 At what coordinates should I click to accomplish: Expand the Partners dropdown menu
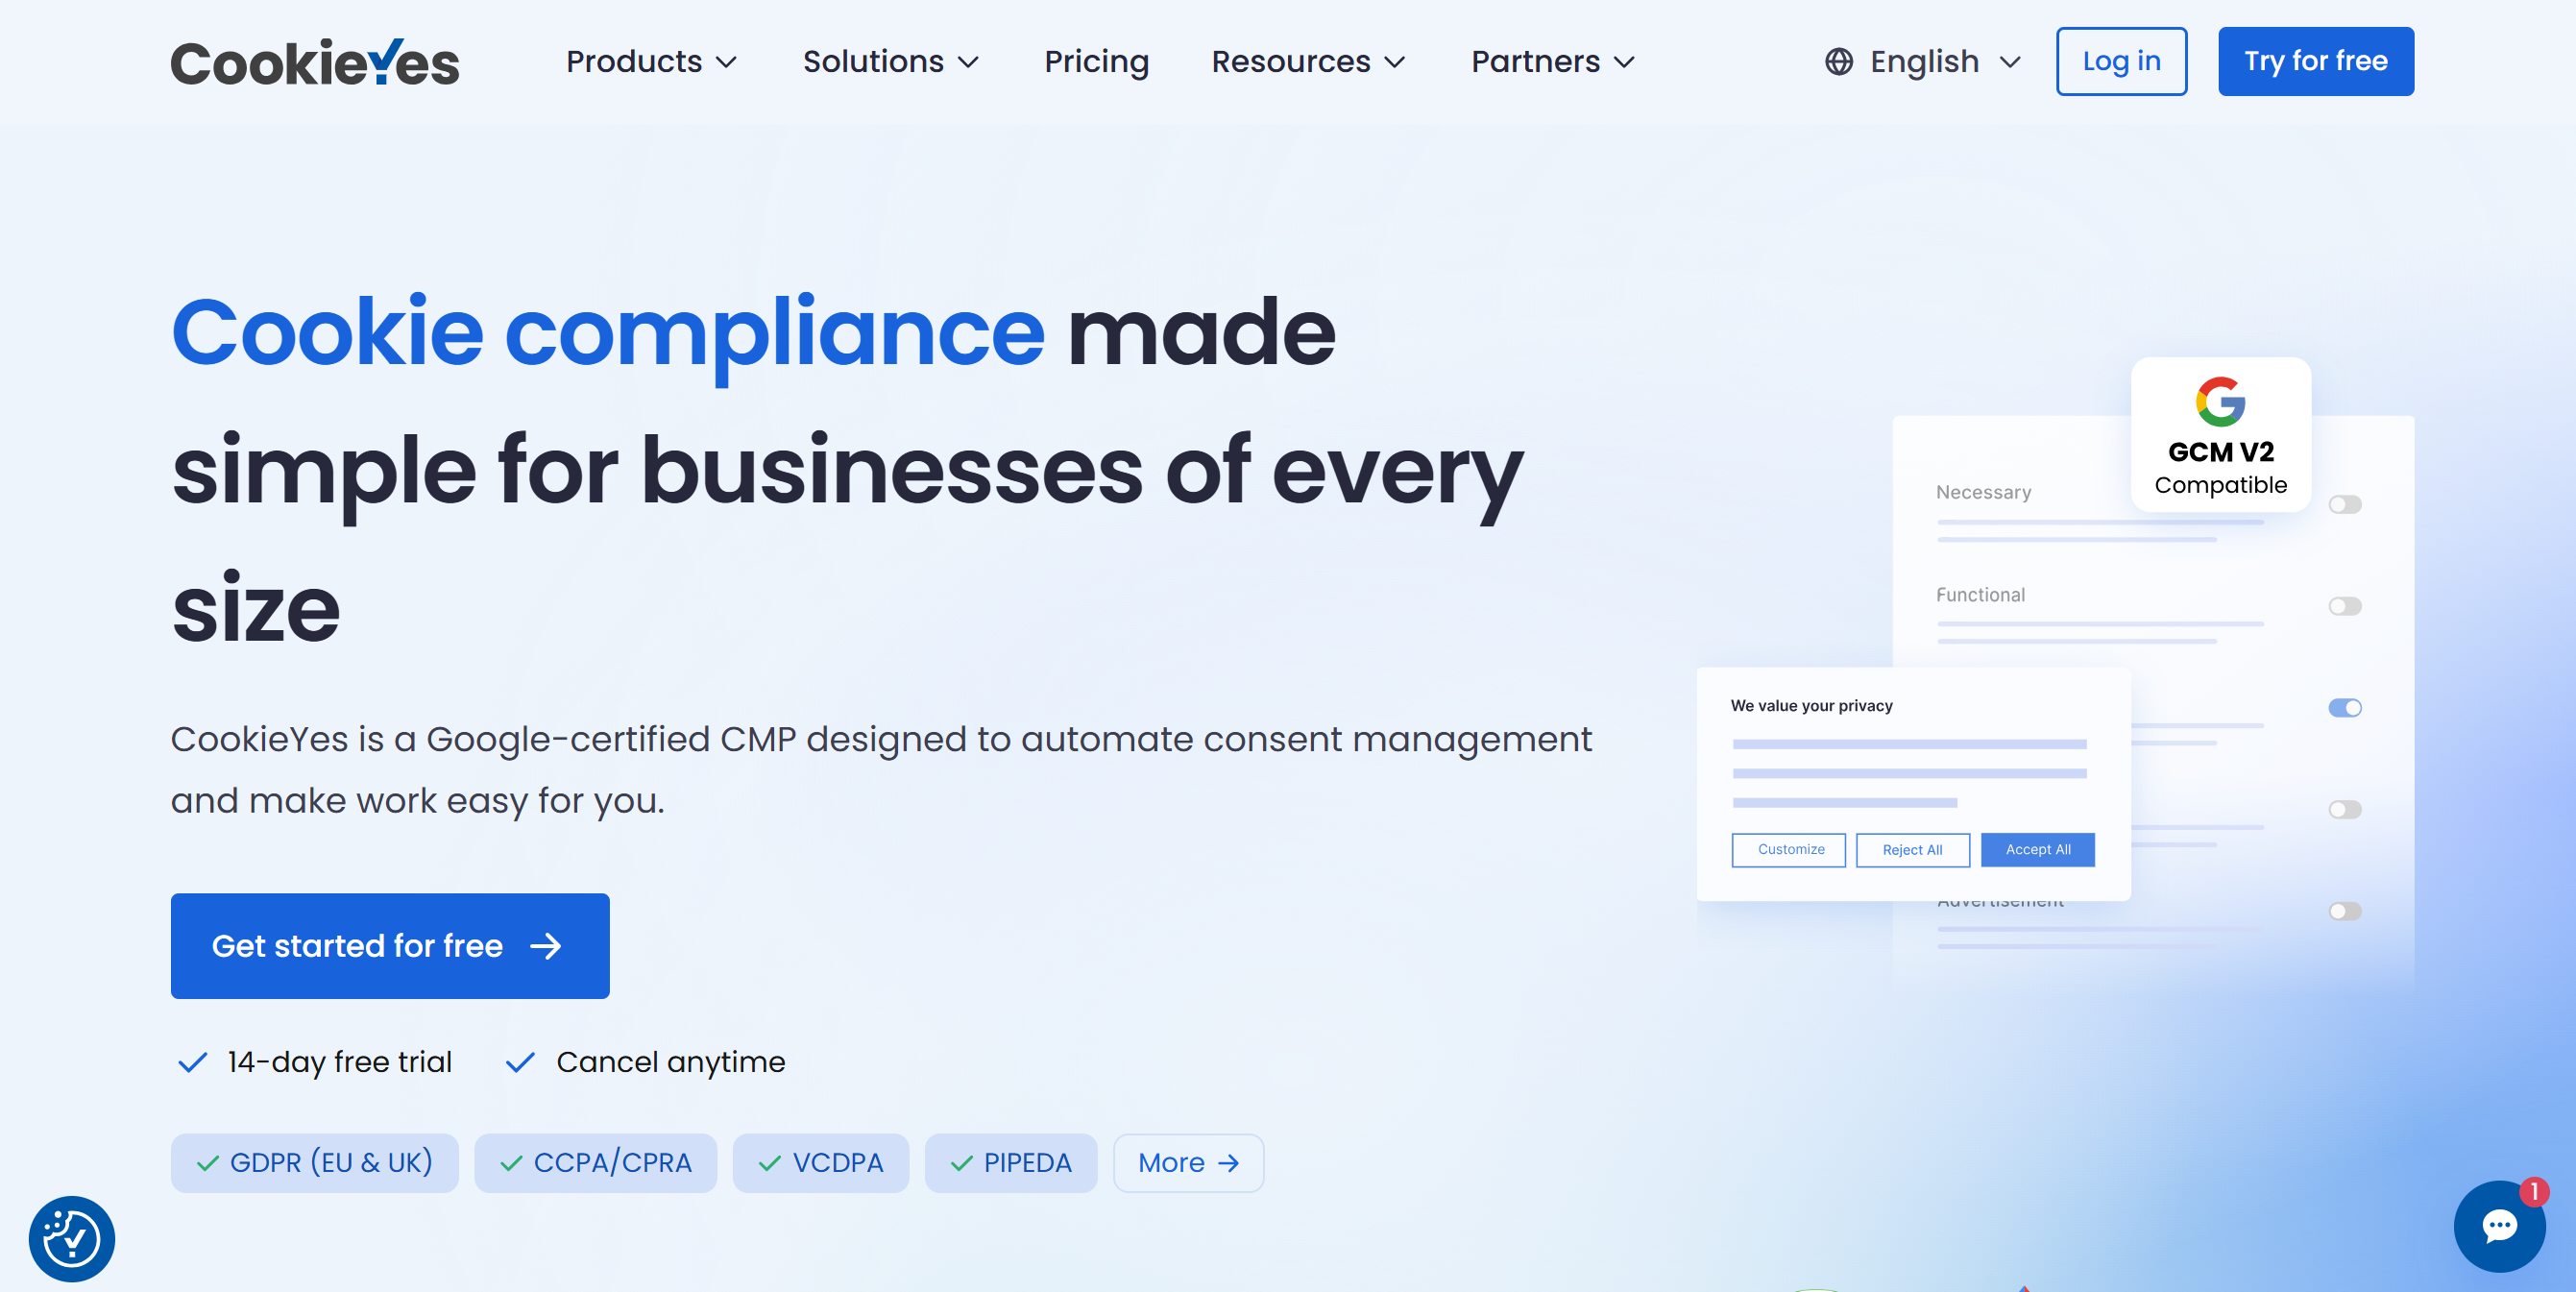coord(1553,62)
